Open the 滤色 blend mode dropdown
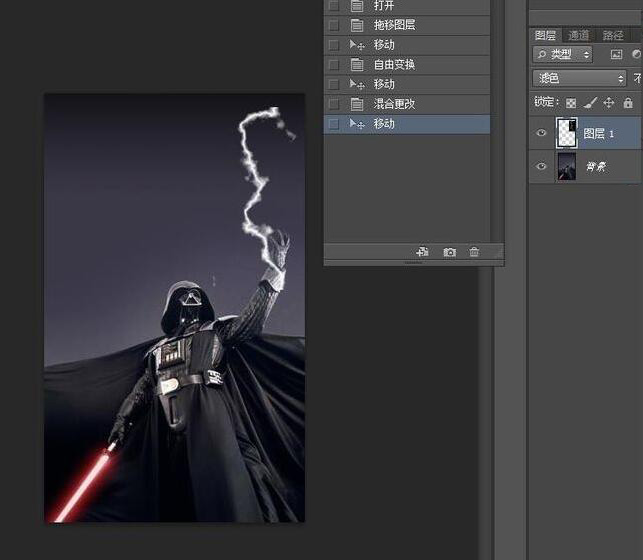The height and width of the screenshot is (560, 643). (579, 78)
